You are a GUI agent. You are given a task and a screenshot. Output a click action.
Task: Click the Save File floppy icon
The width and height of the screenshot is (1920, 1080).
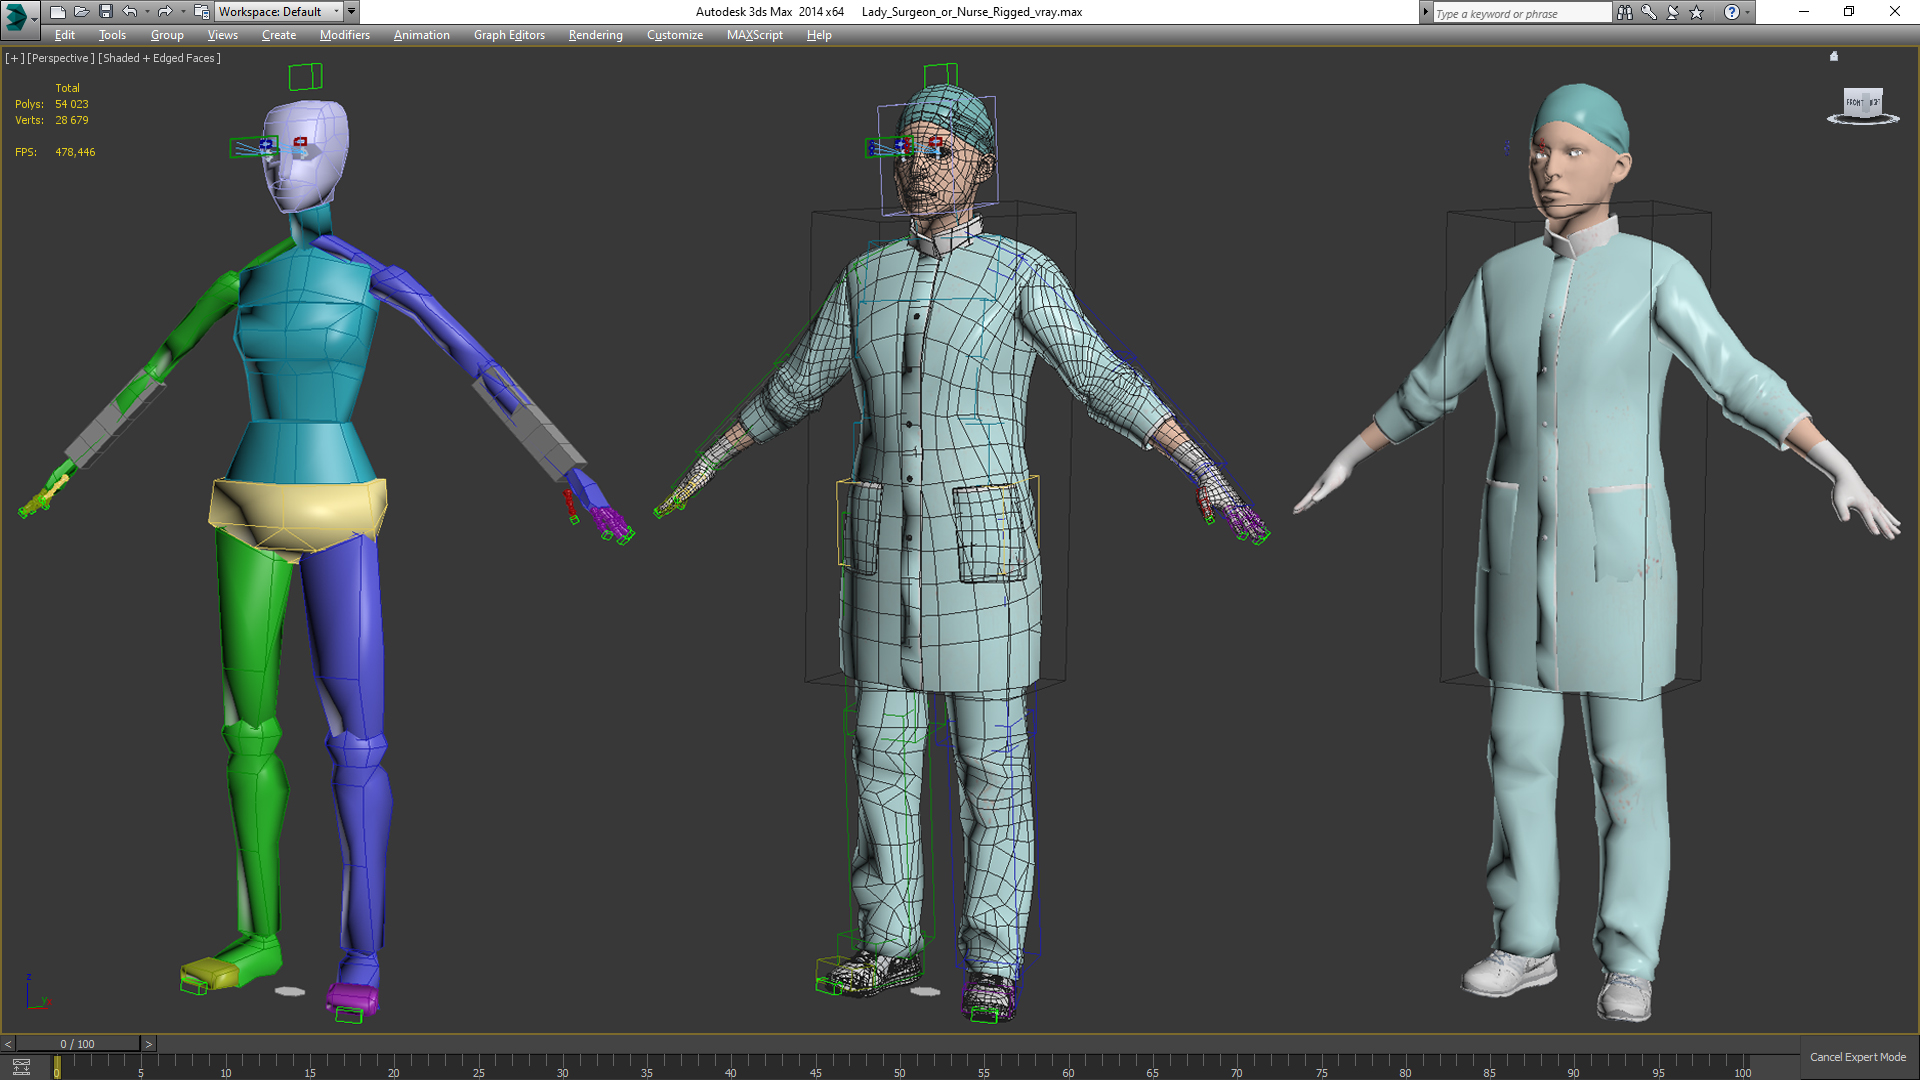(105, 12)
